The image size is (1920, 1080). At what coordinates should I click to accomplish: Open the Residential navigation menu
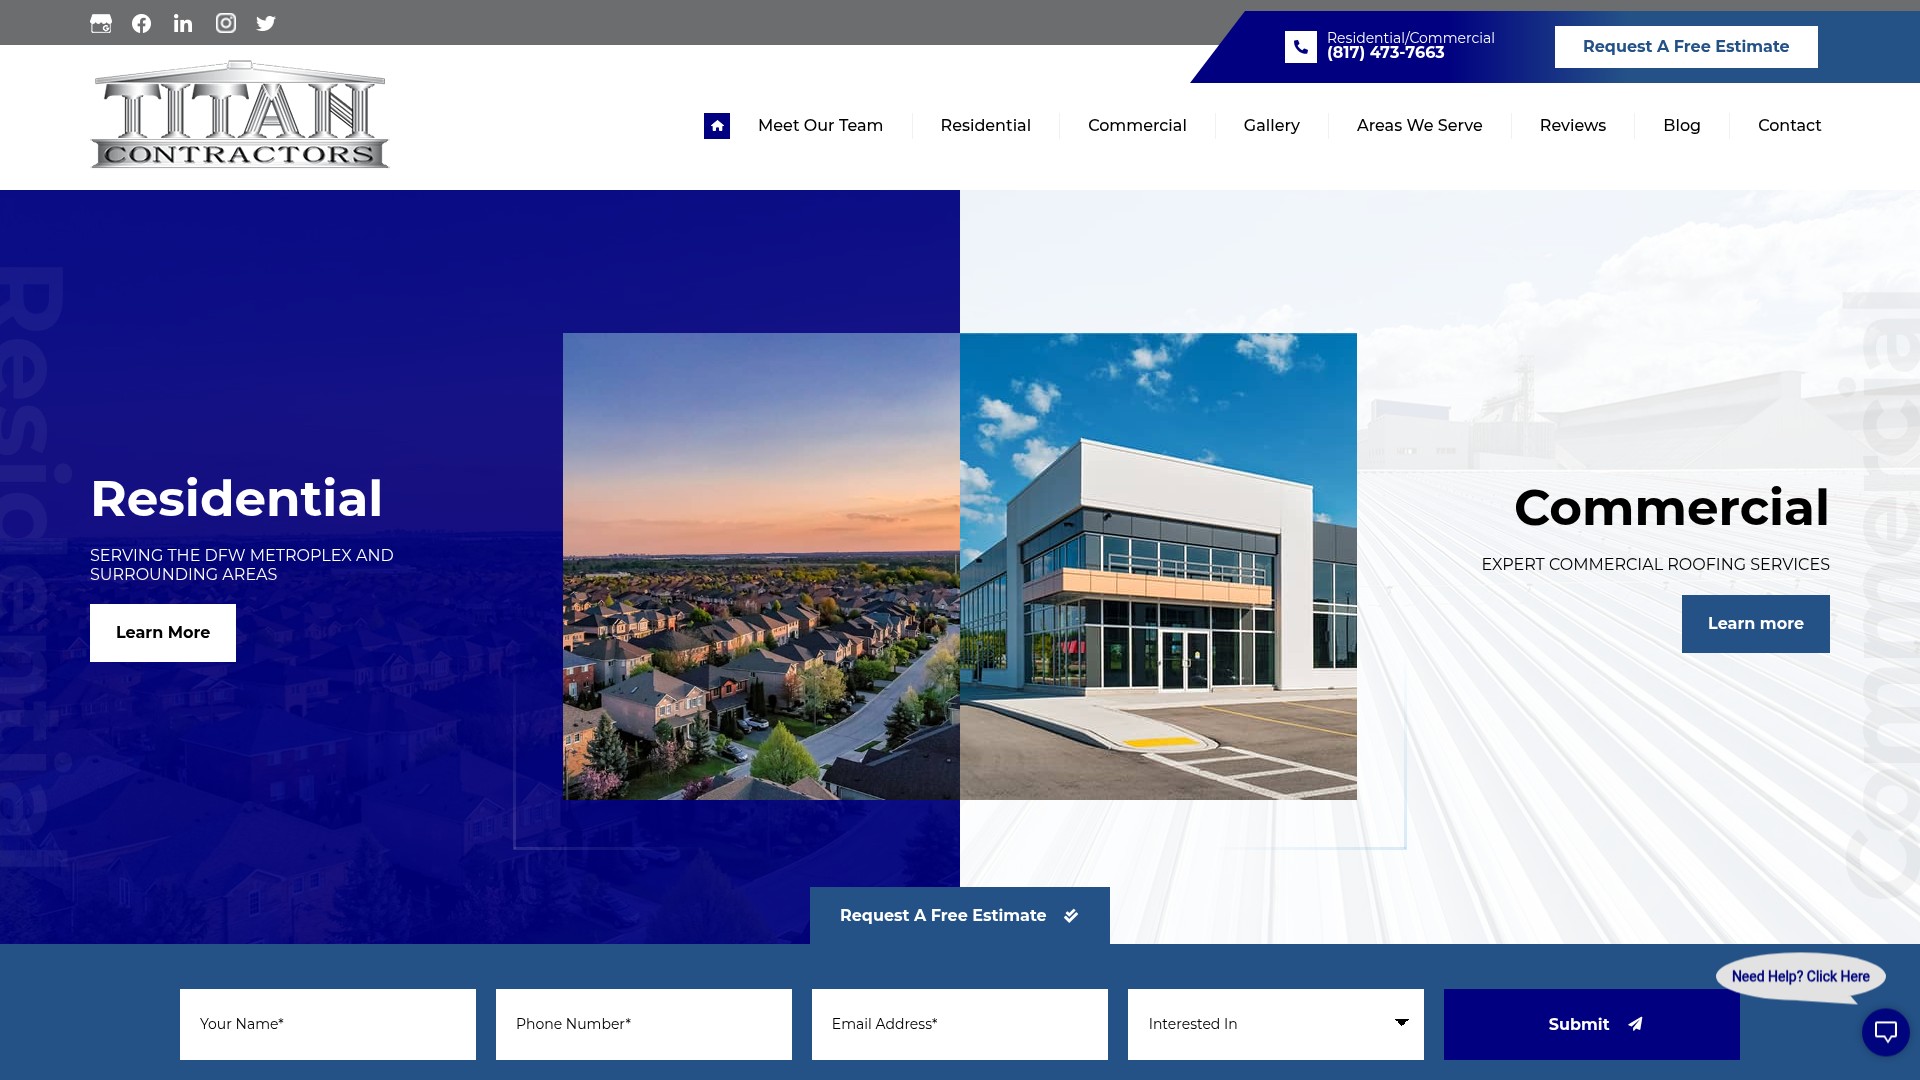pyautogui.click(x=985, y=126)
